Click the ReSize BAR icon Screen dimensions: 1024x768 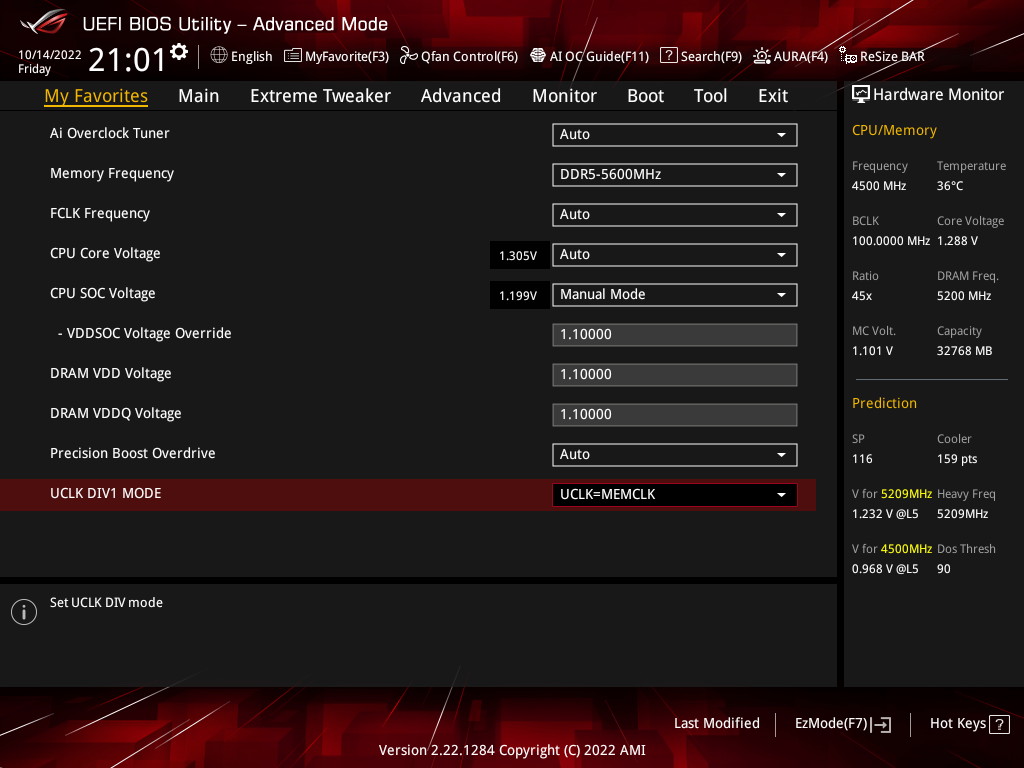pyautogui.click(x=848, y=56)
